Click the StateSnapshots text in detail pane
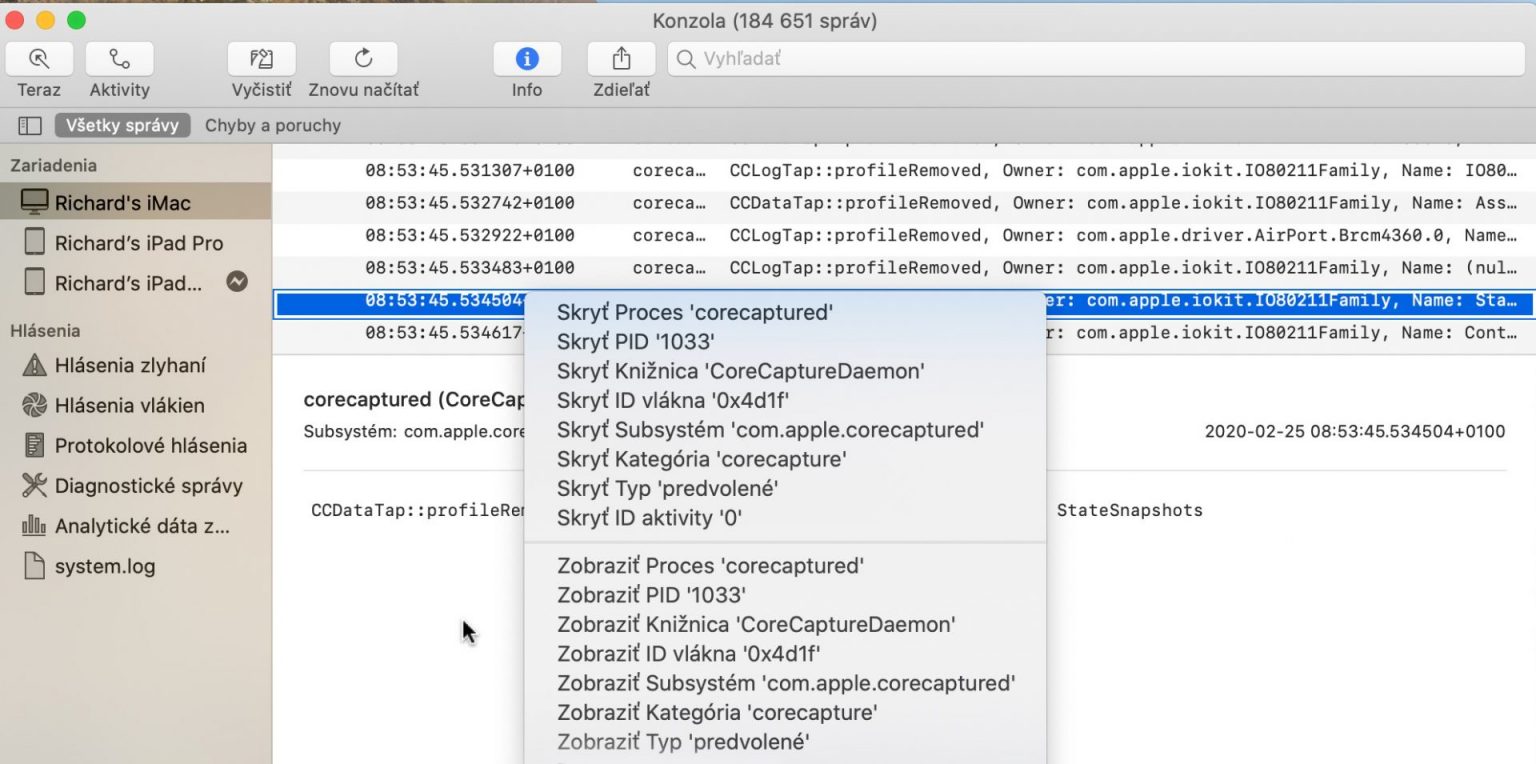Image resolution: width=1536 pixels, height=764 pixels. (1130, 510)
